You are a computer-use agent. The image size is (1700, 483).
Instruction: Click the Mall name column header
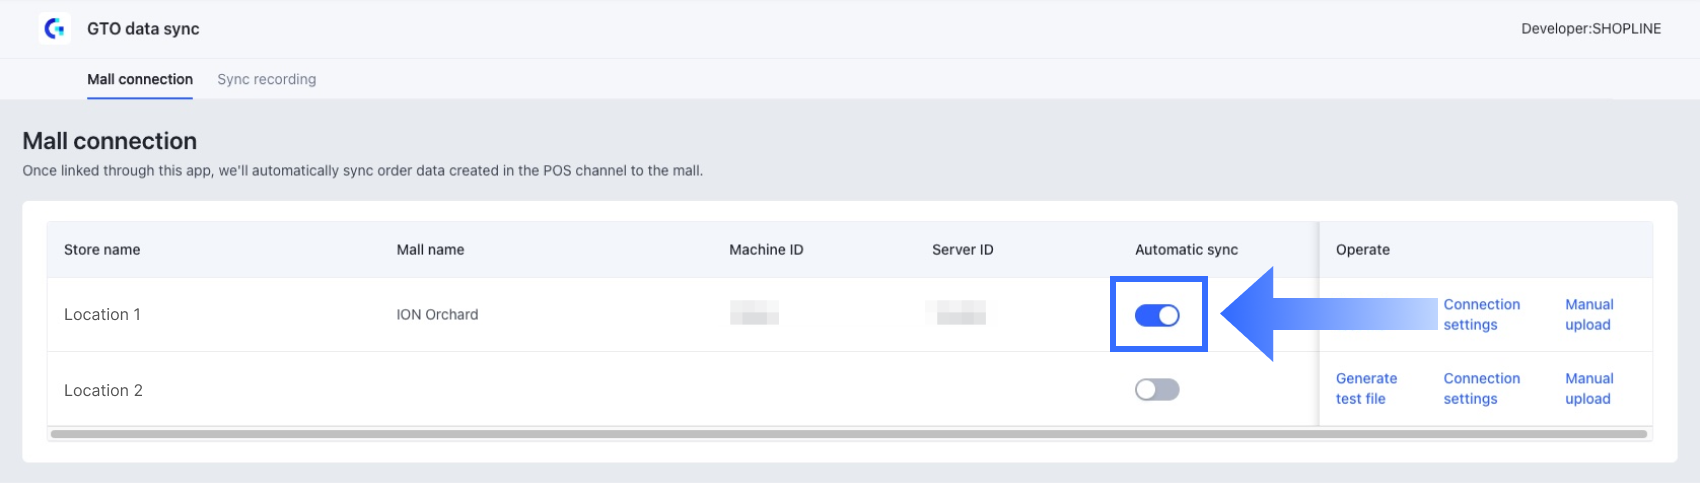pos(430,250)
